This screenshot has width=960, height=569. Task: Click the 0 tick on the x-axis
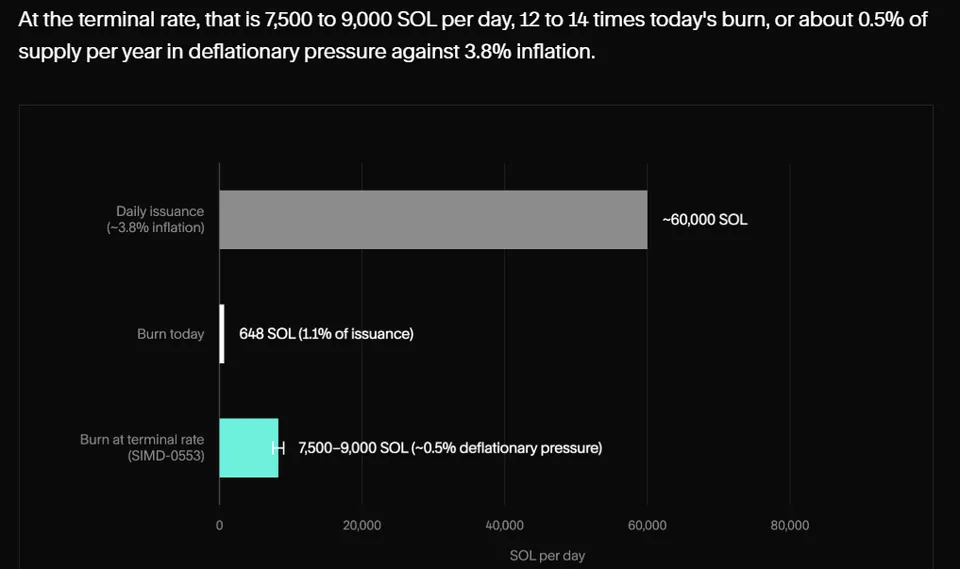[219, 526]
